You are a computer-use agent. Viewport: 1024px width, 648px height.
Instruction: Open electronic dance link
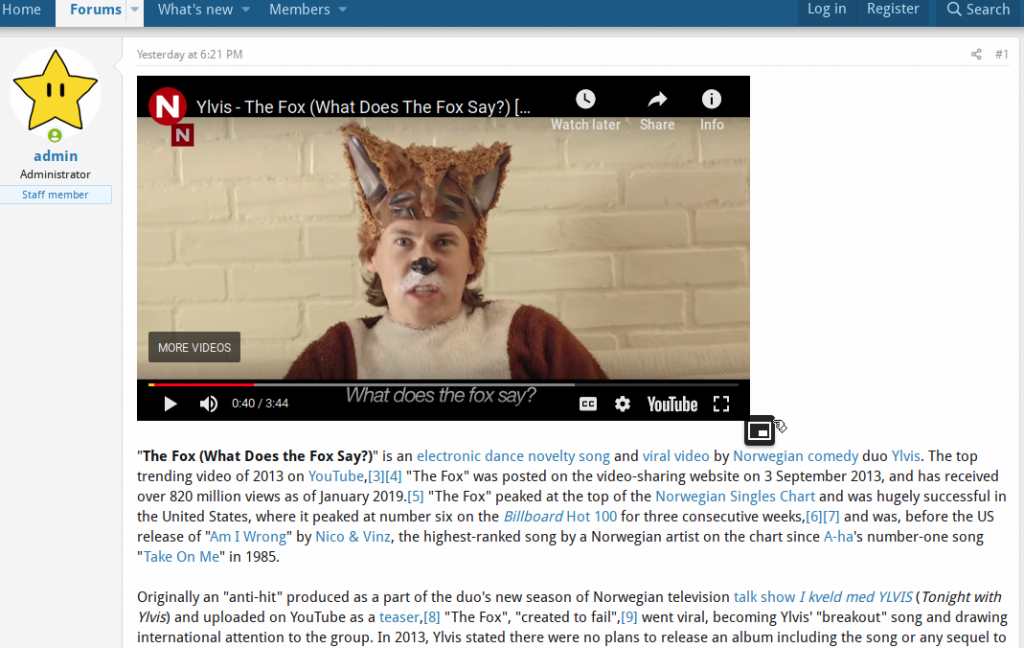coord(470,456)
